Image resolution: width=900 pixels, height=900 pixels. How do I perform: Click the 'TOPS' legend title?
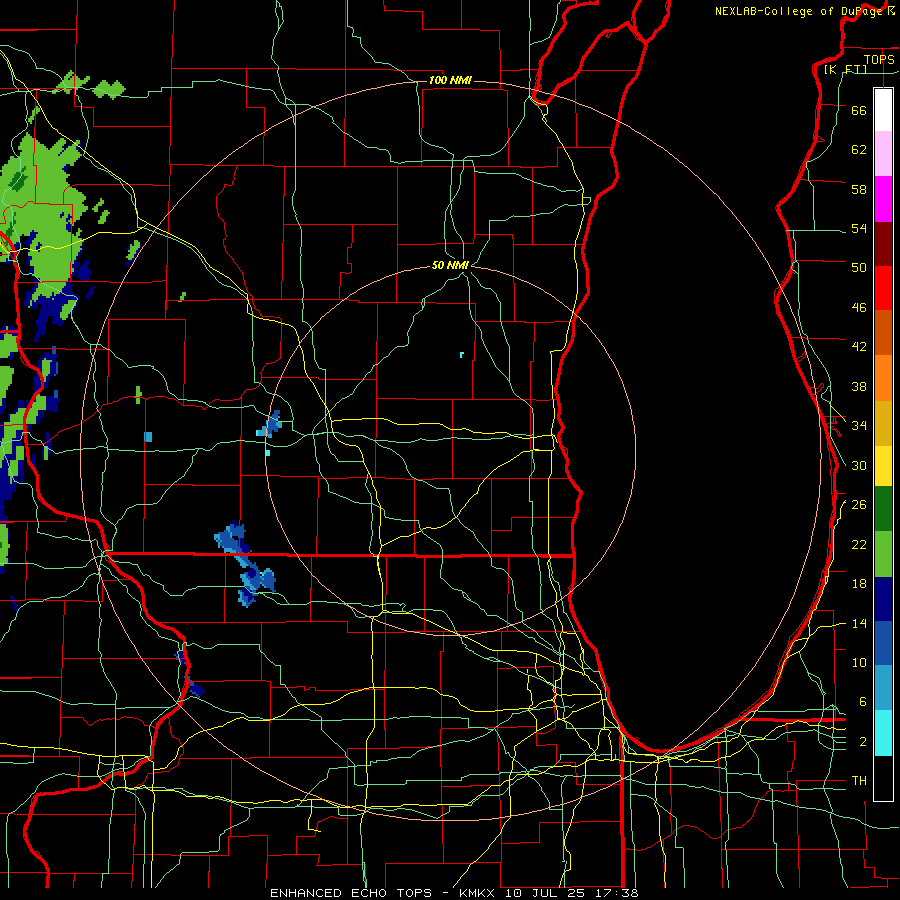pos(879,59)
